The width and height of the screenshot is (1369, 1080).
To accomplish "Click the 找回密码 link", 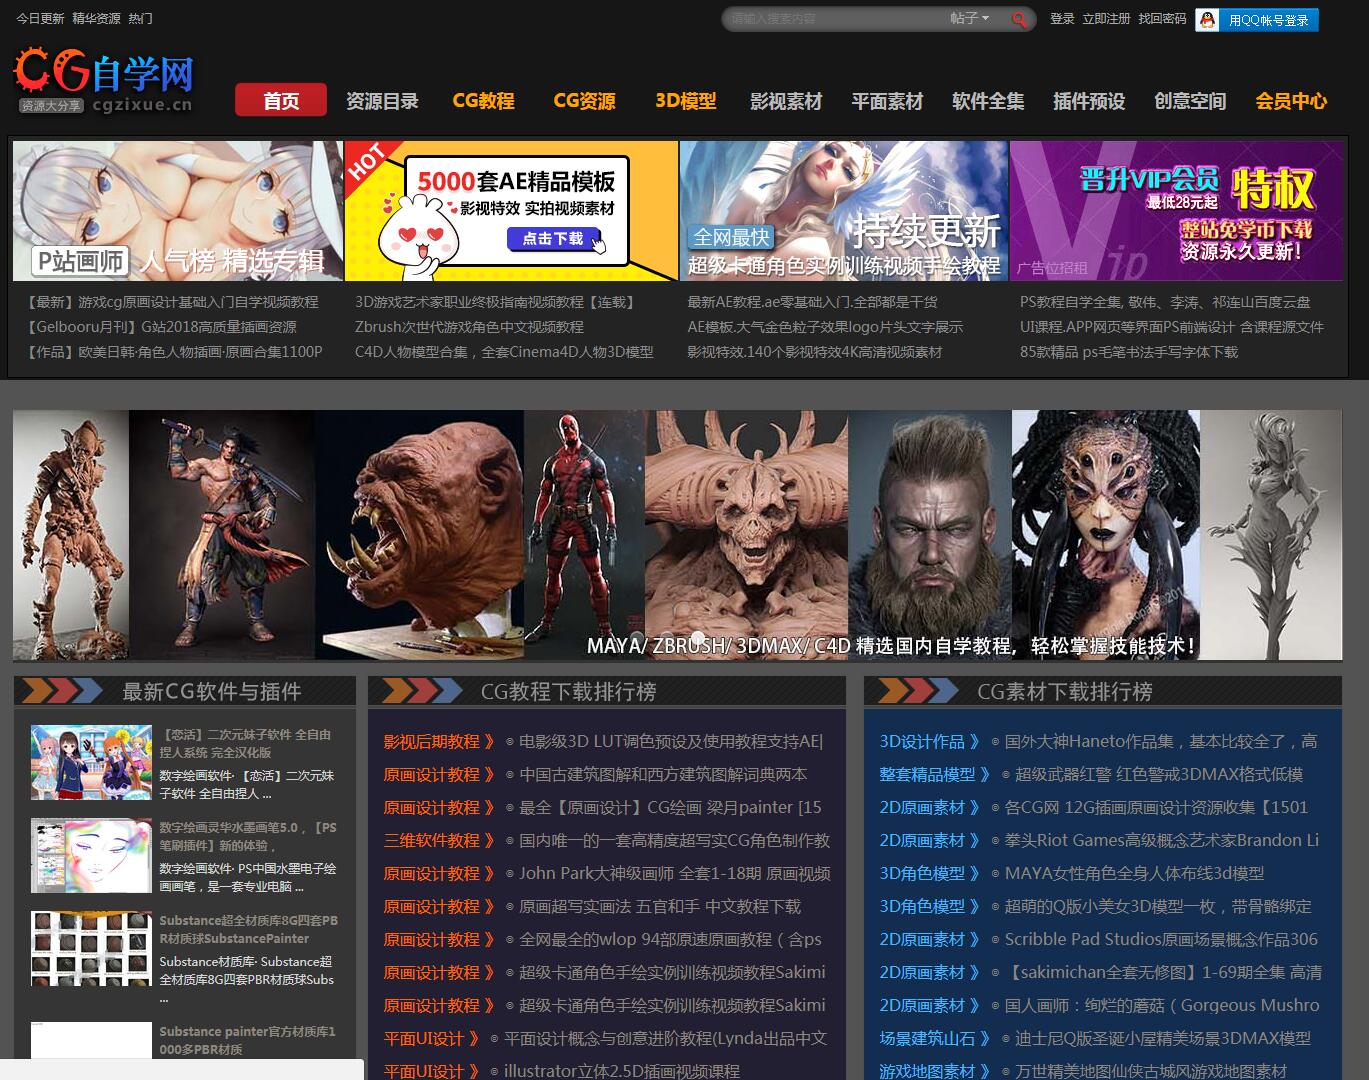I will pyautogui.click(x=1162, y=18).
